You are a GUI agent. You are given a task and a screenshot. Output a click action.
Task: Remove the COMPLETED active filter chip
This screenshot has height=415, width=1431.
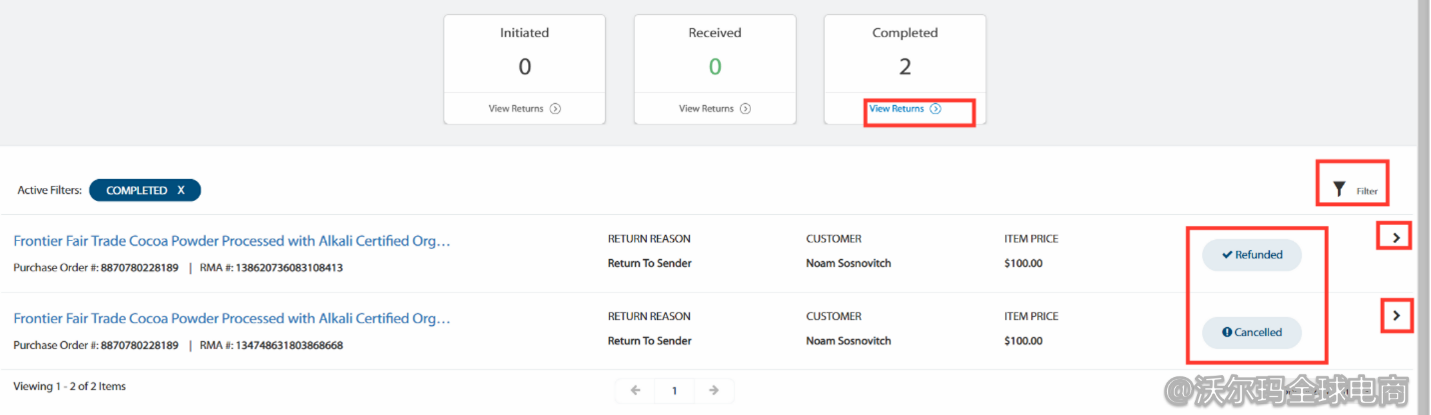click(181, 190)
